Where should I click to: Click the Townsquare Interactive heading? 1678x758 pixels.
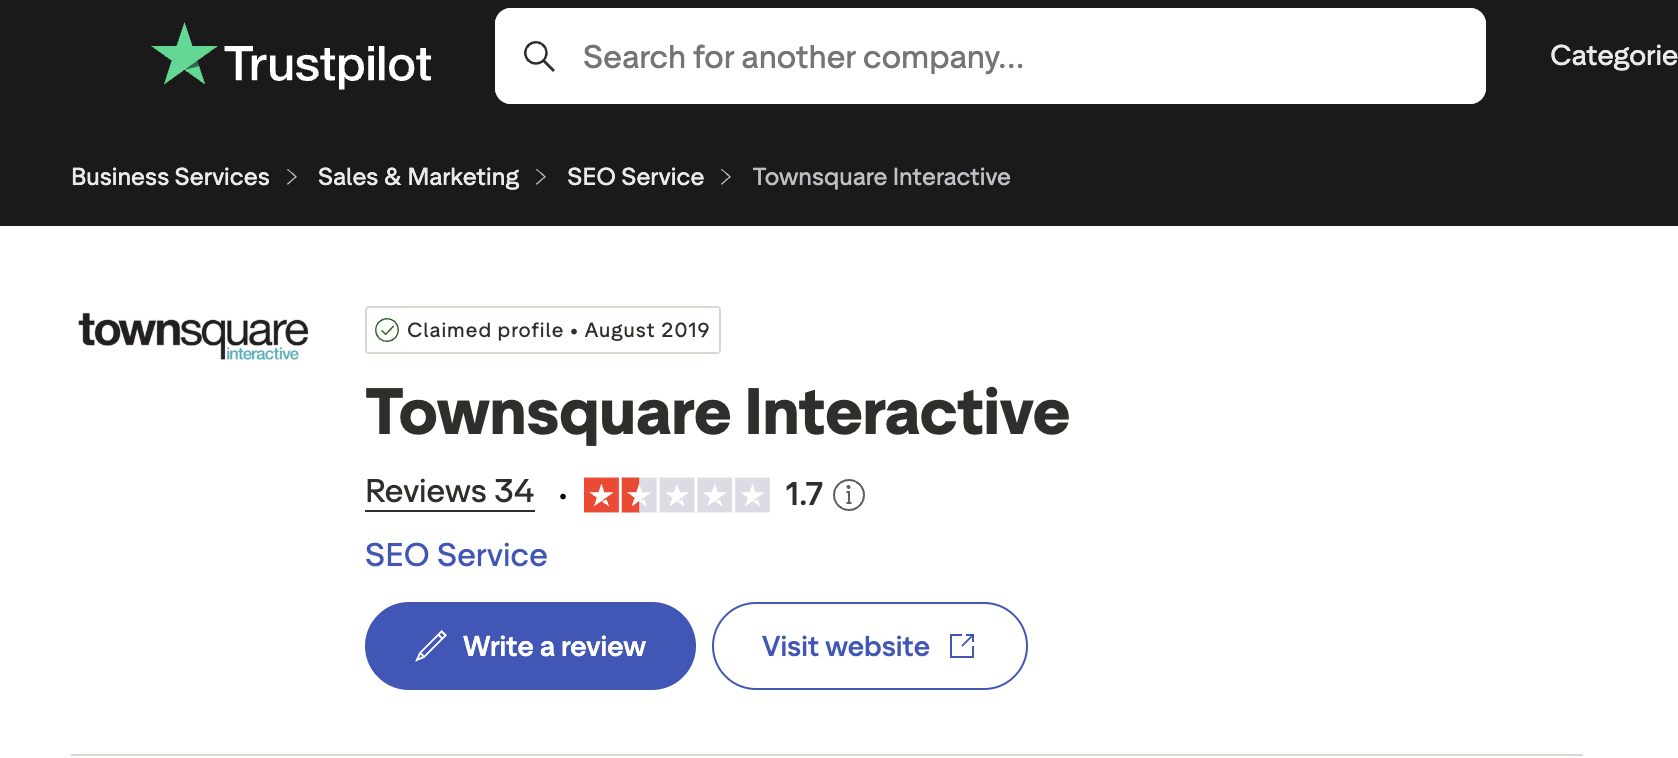(717, 412)
